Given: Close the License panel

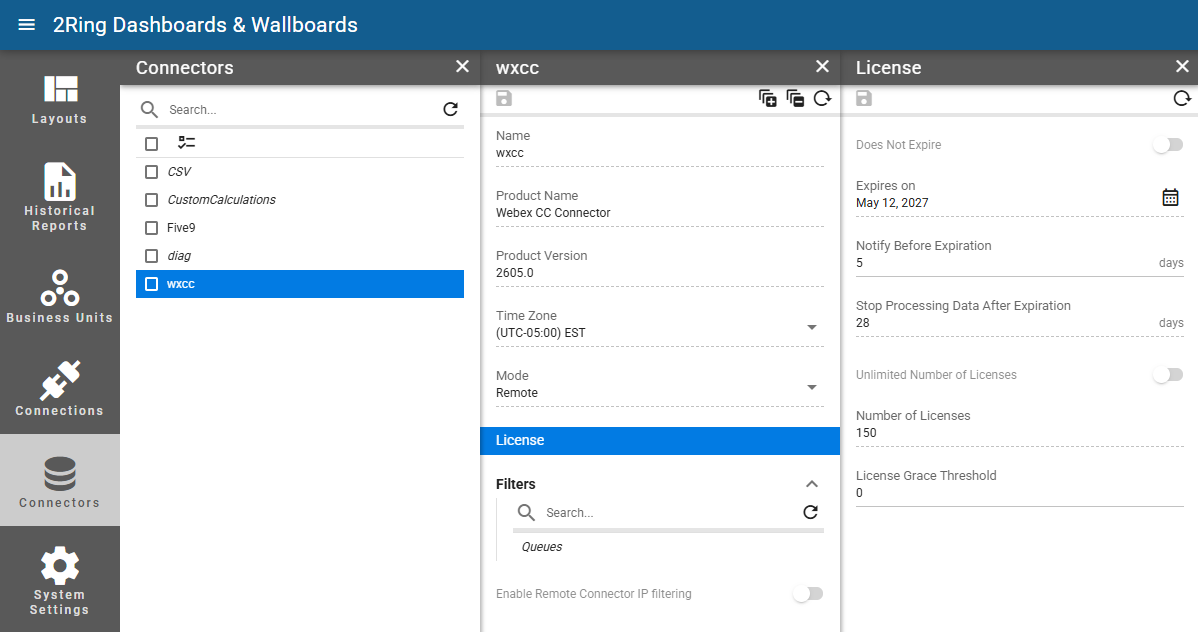Looking at the screenshot, I should point(1182,66).
